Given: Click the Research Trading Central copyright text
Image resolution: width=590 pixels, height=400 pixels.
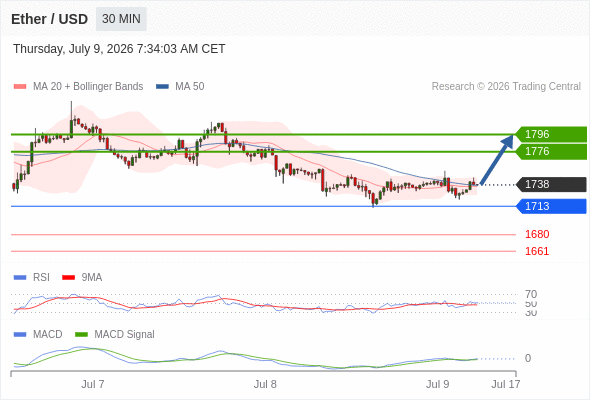Looking at the screenshot, I should click(x=506, y=87).
